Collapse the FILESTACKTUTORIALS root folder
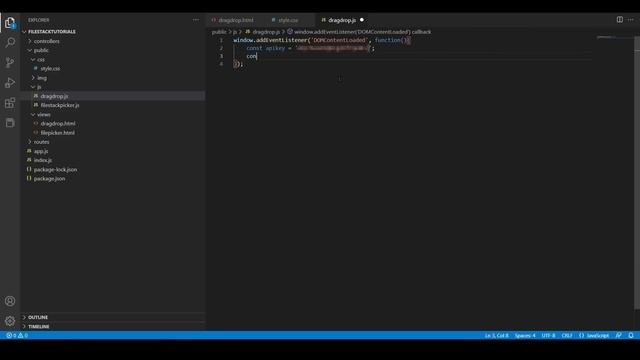640x360 pixels. tap(52, 31)
